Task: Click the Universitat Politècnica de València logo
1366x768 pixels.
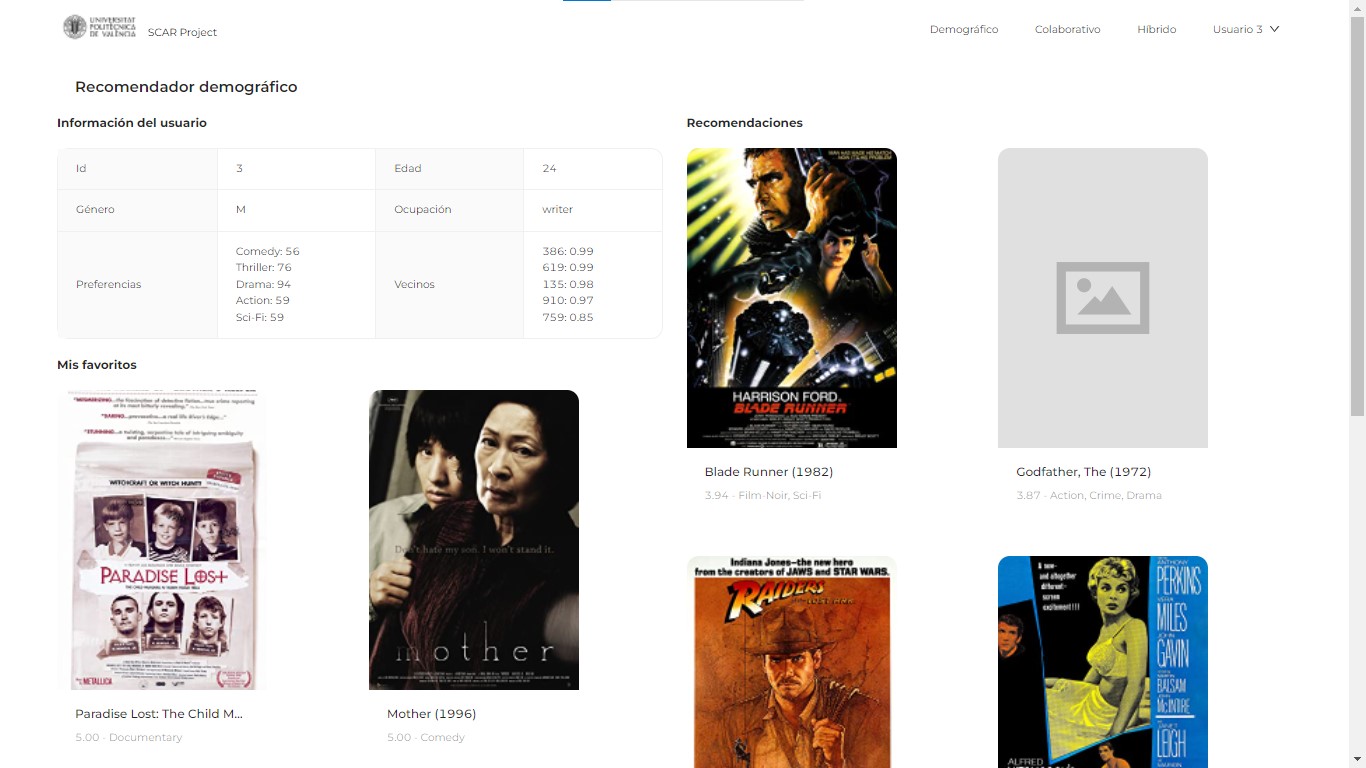Action: pos(99,27)
